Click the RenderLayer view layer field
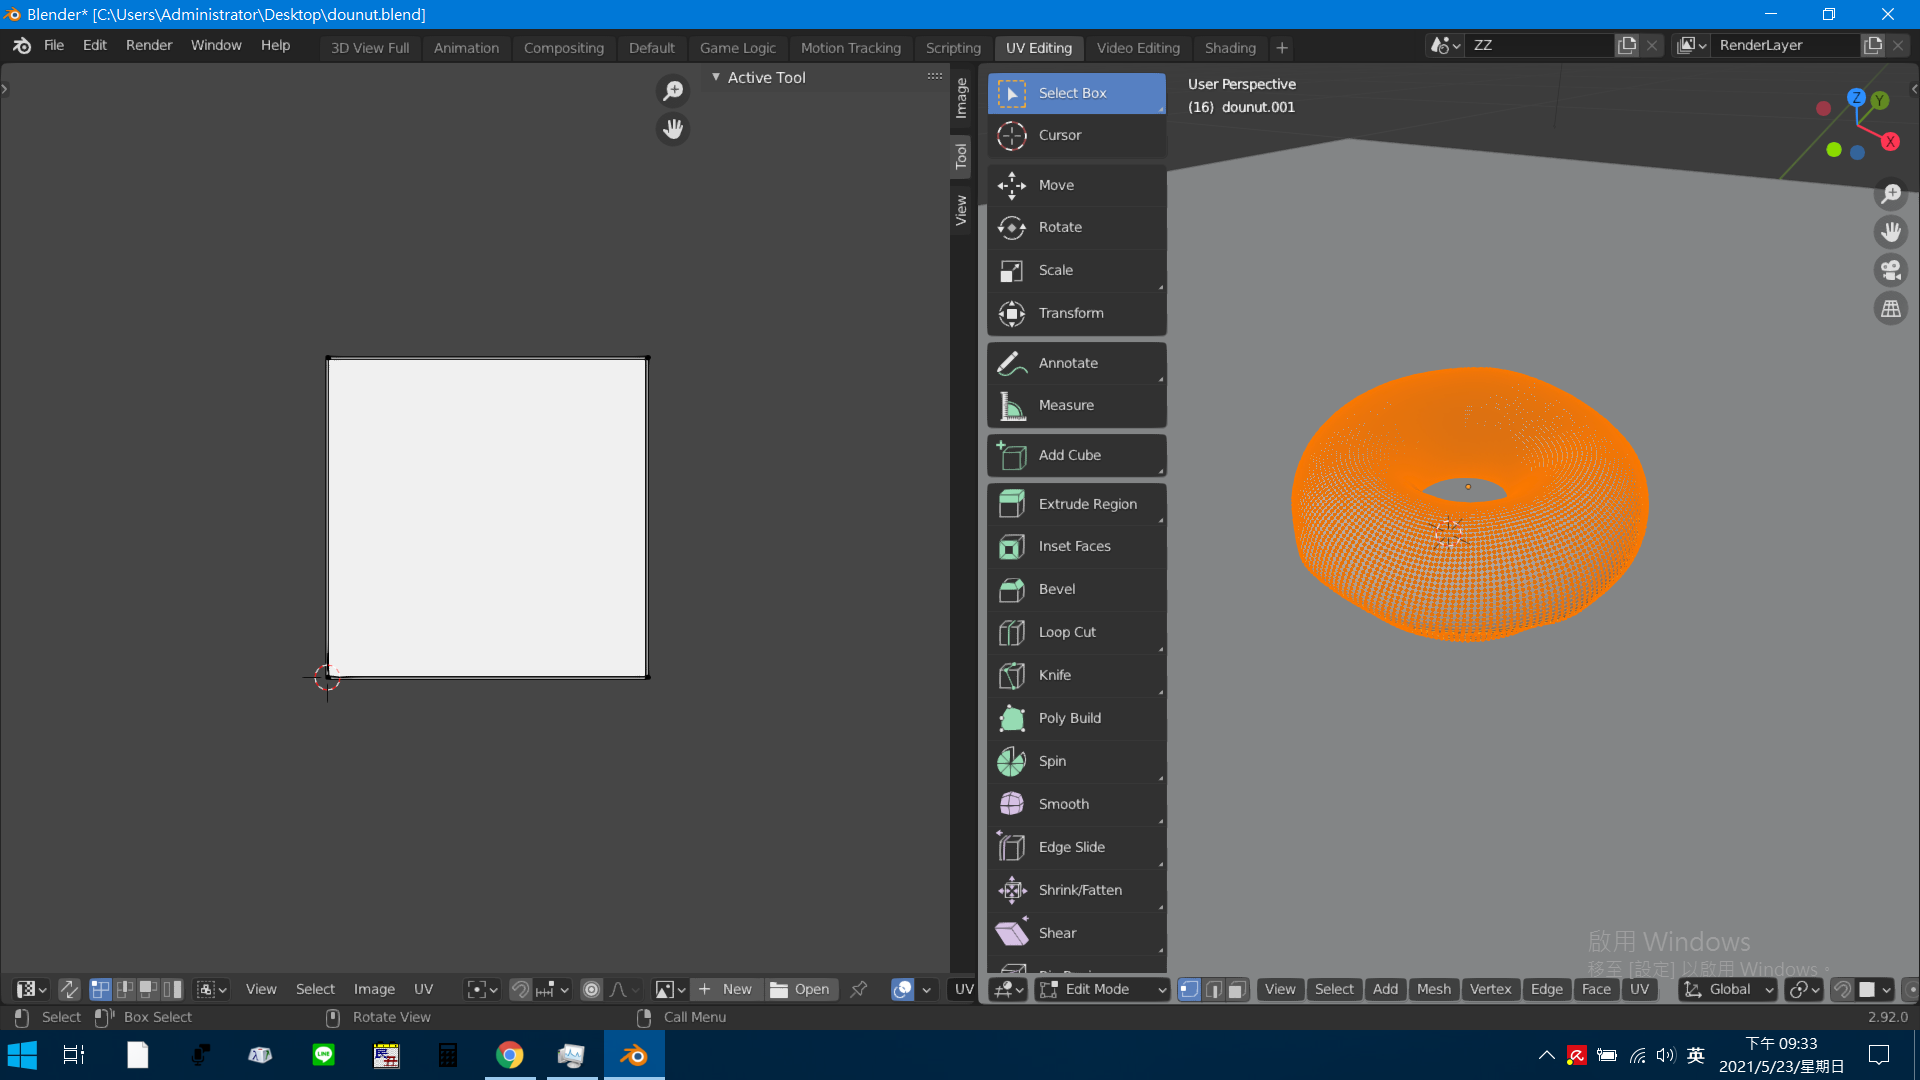 1786,45
